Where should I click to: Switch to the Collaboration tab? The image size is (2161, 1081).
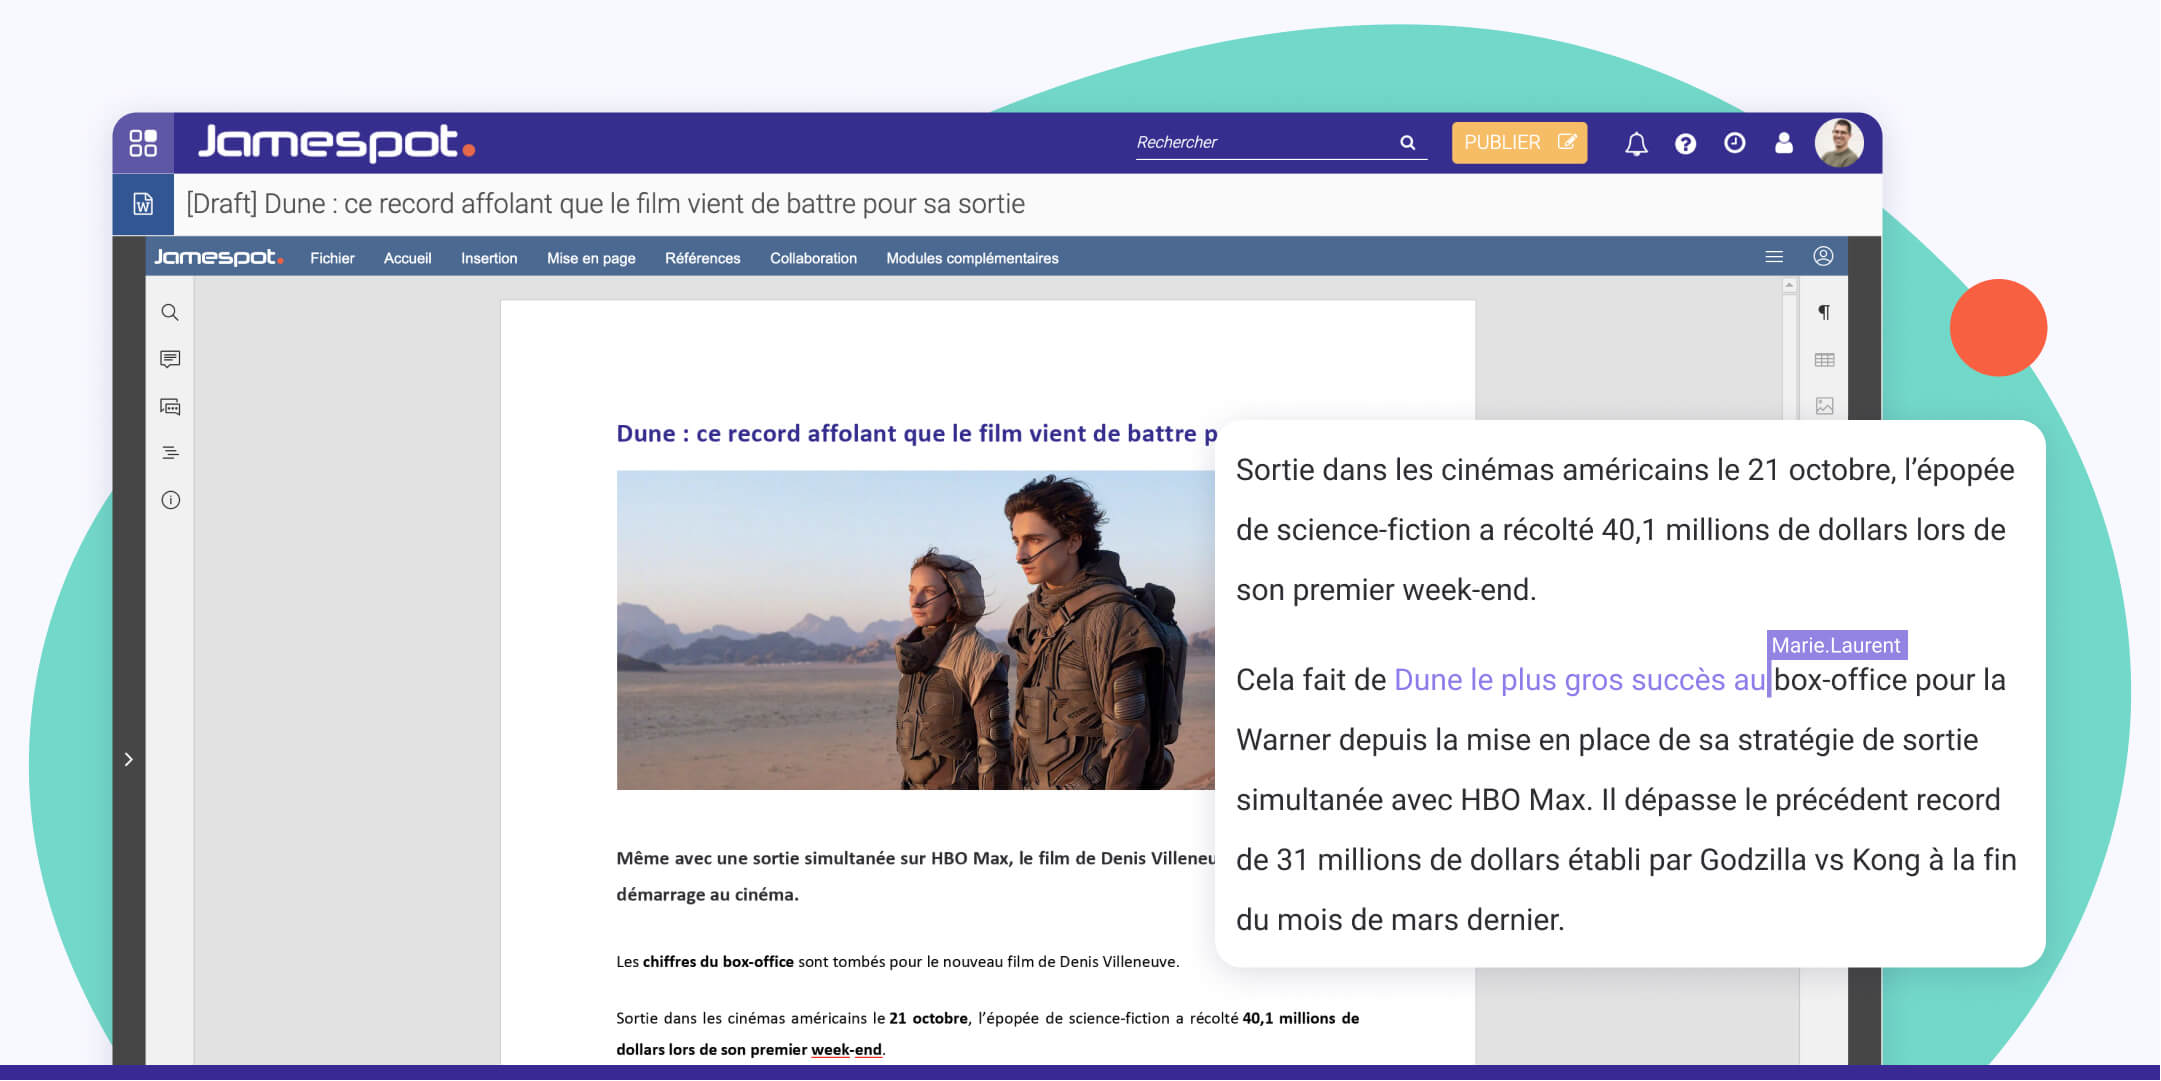pos(813,258)
